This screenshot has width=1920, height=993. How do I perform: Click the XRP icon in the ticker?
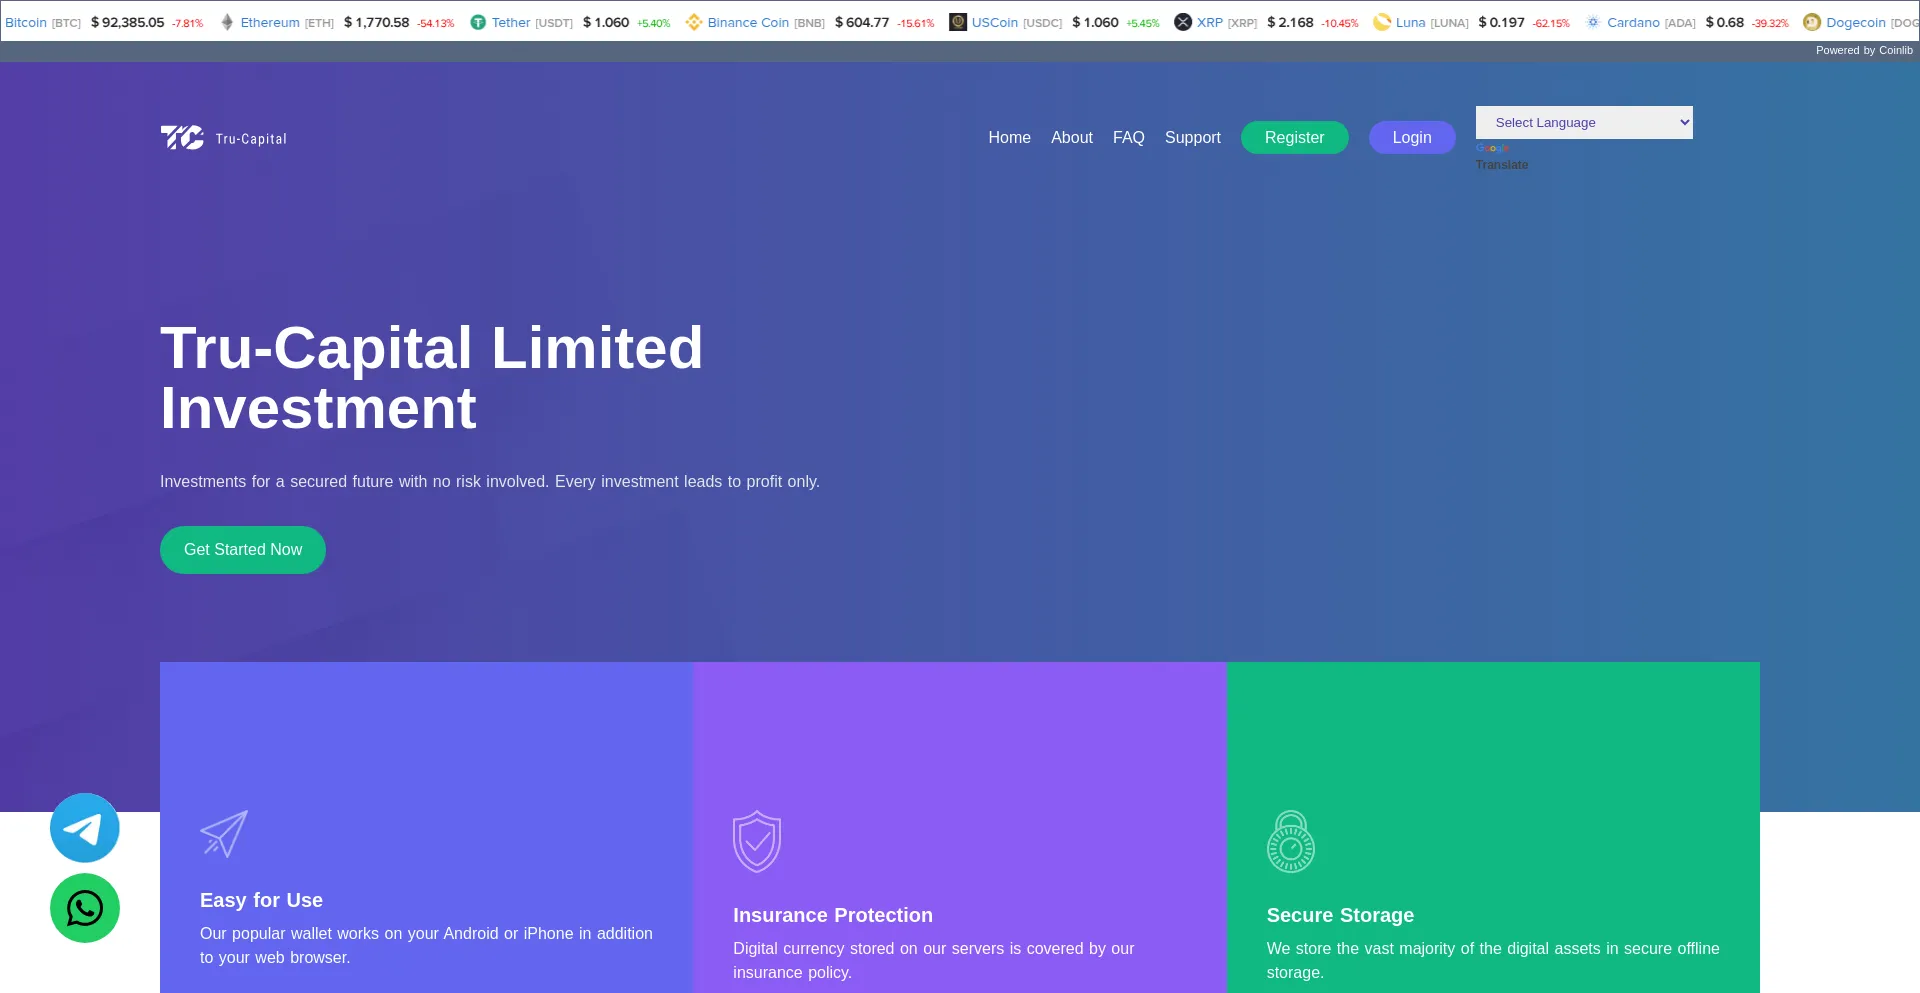point(1181,21)
